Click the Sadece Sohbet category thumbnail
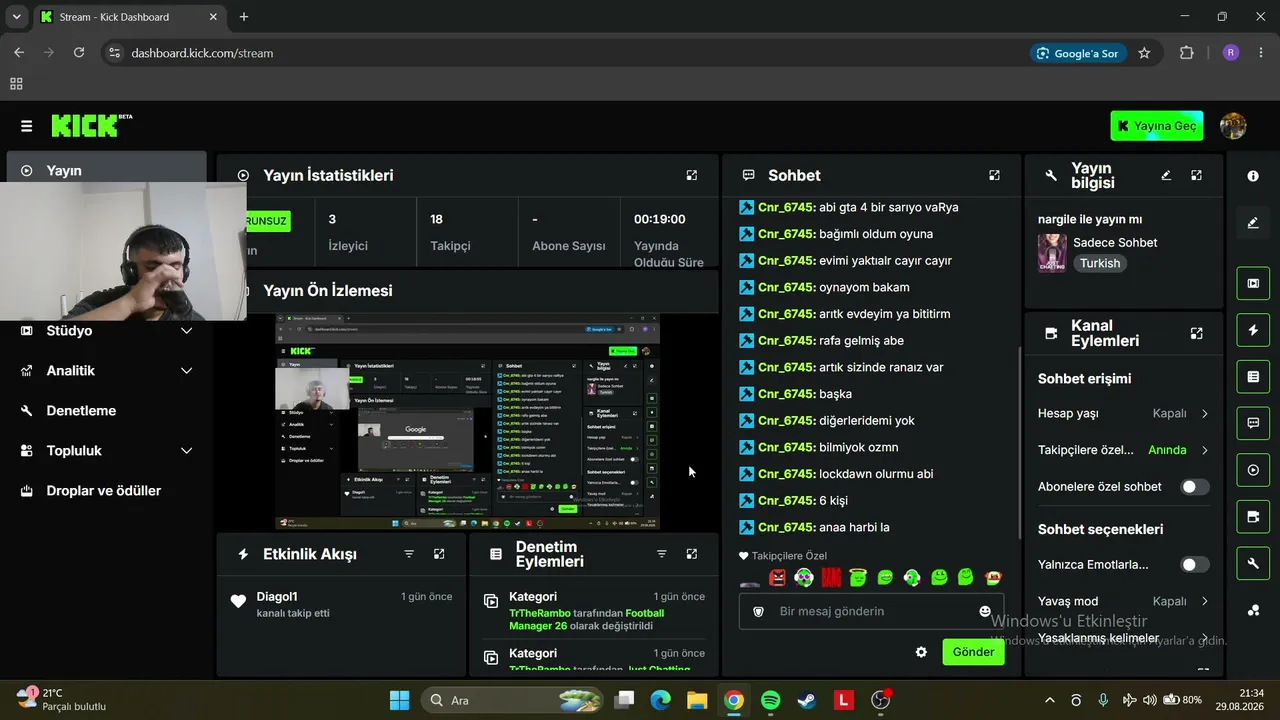1280x720 pixels. tap(1052, 253)
